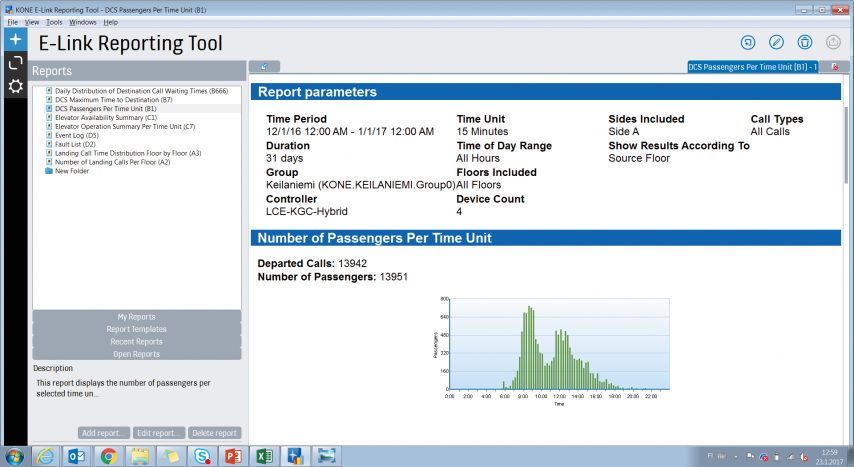
Task: Click the window layout icon in sidebar
Action: (15, 63)
